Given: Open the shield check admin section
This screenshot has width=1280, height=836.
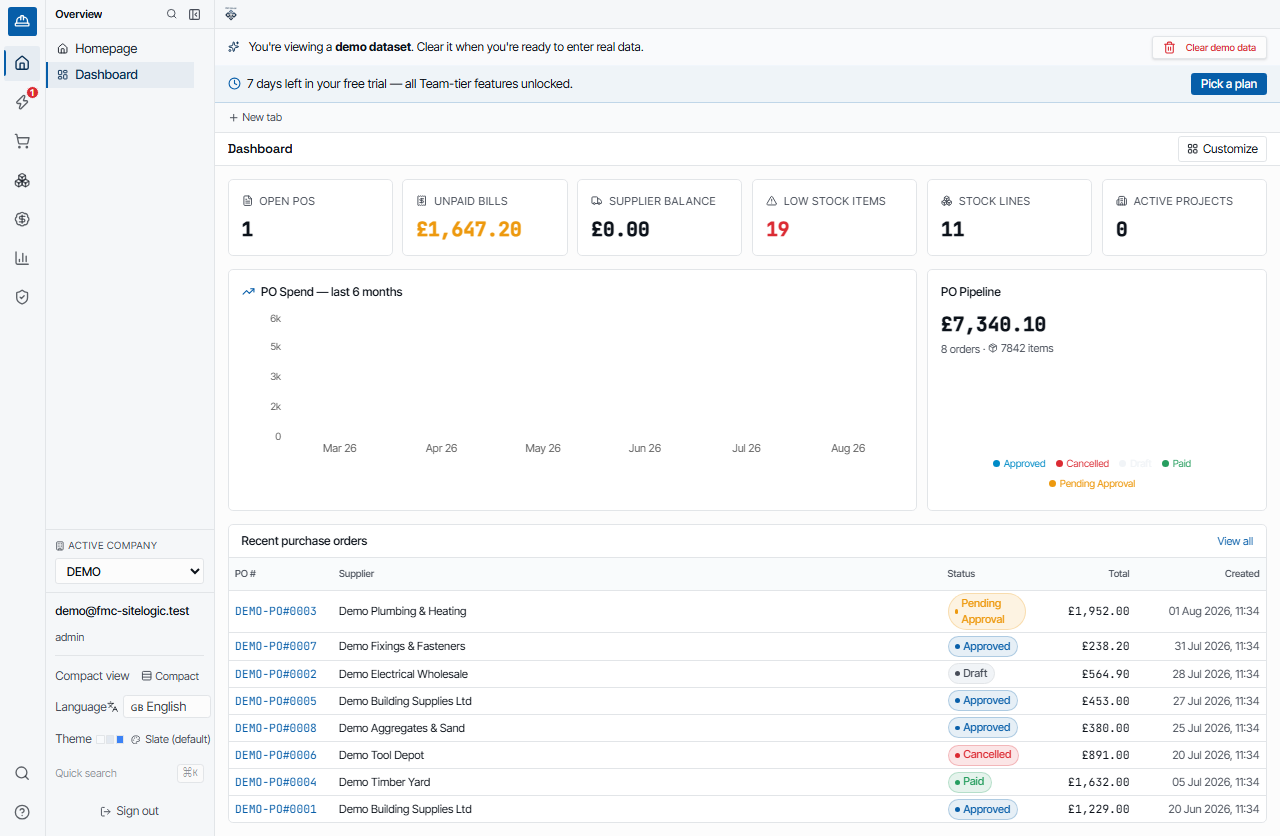Looking at the screenshot, I should click(x=22, y=297).
